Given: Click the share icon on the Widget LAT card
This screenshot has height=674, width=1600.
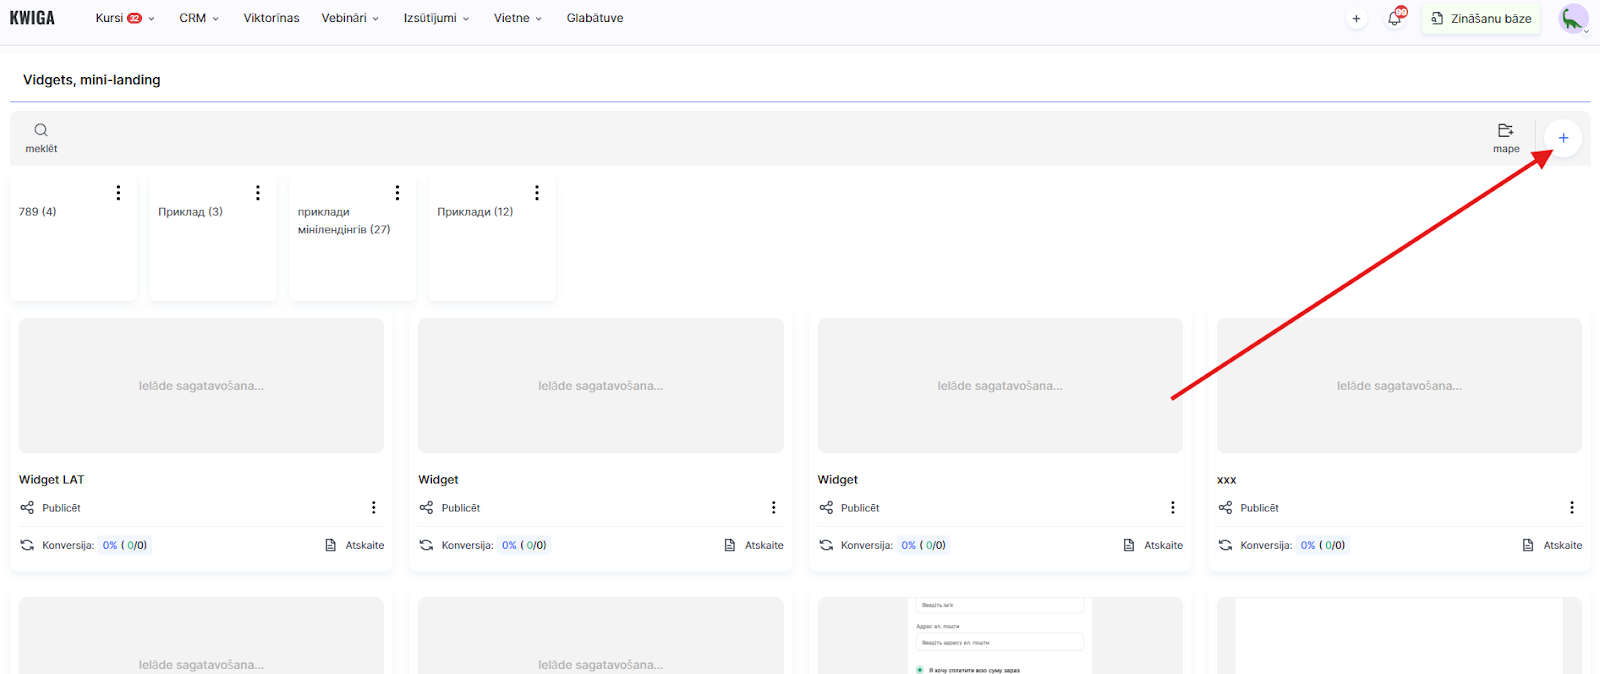Looking at the screenshot, I should pos(27,508).
